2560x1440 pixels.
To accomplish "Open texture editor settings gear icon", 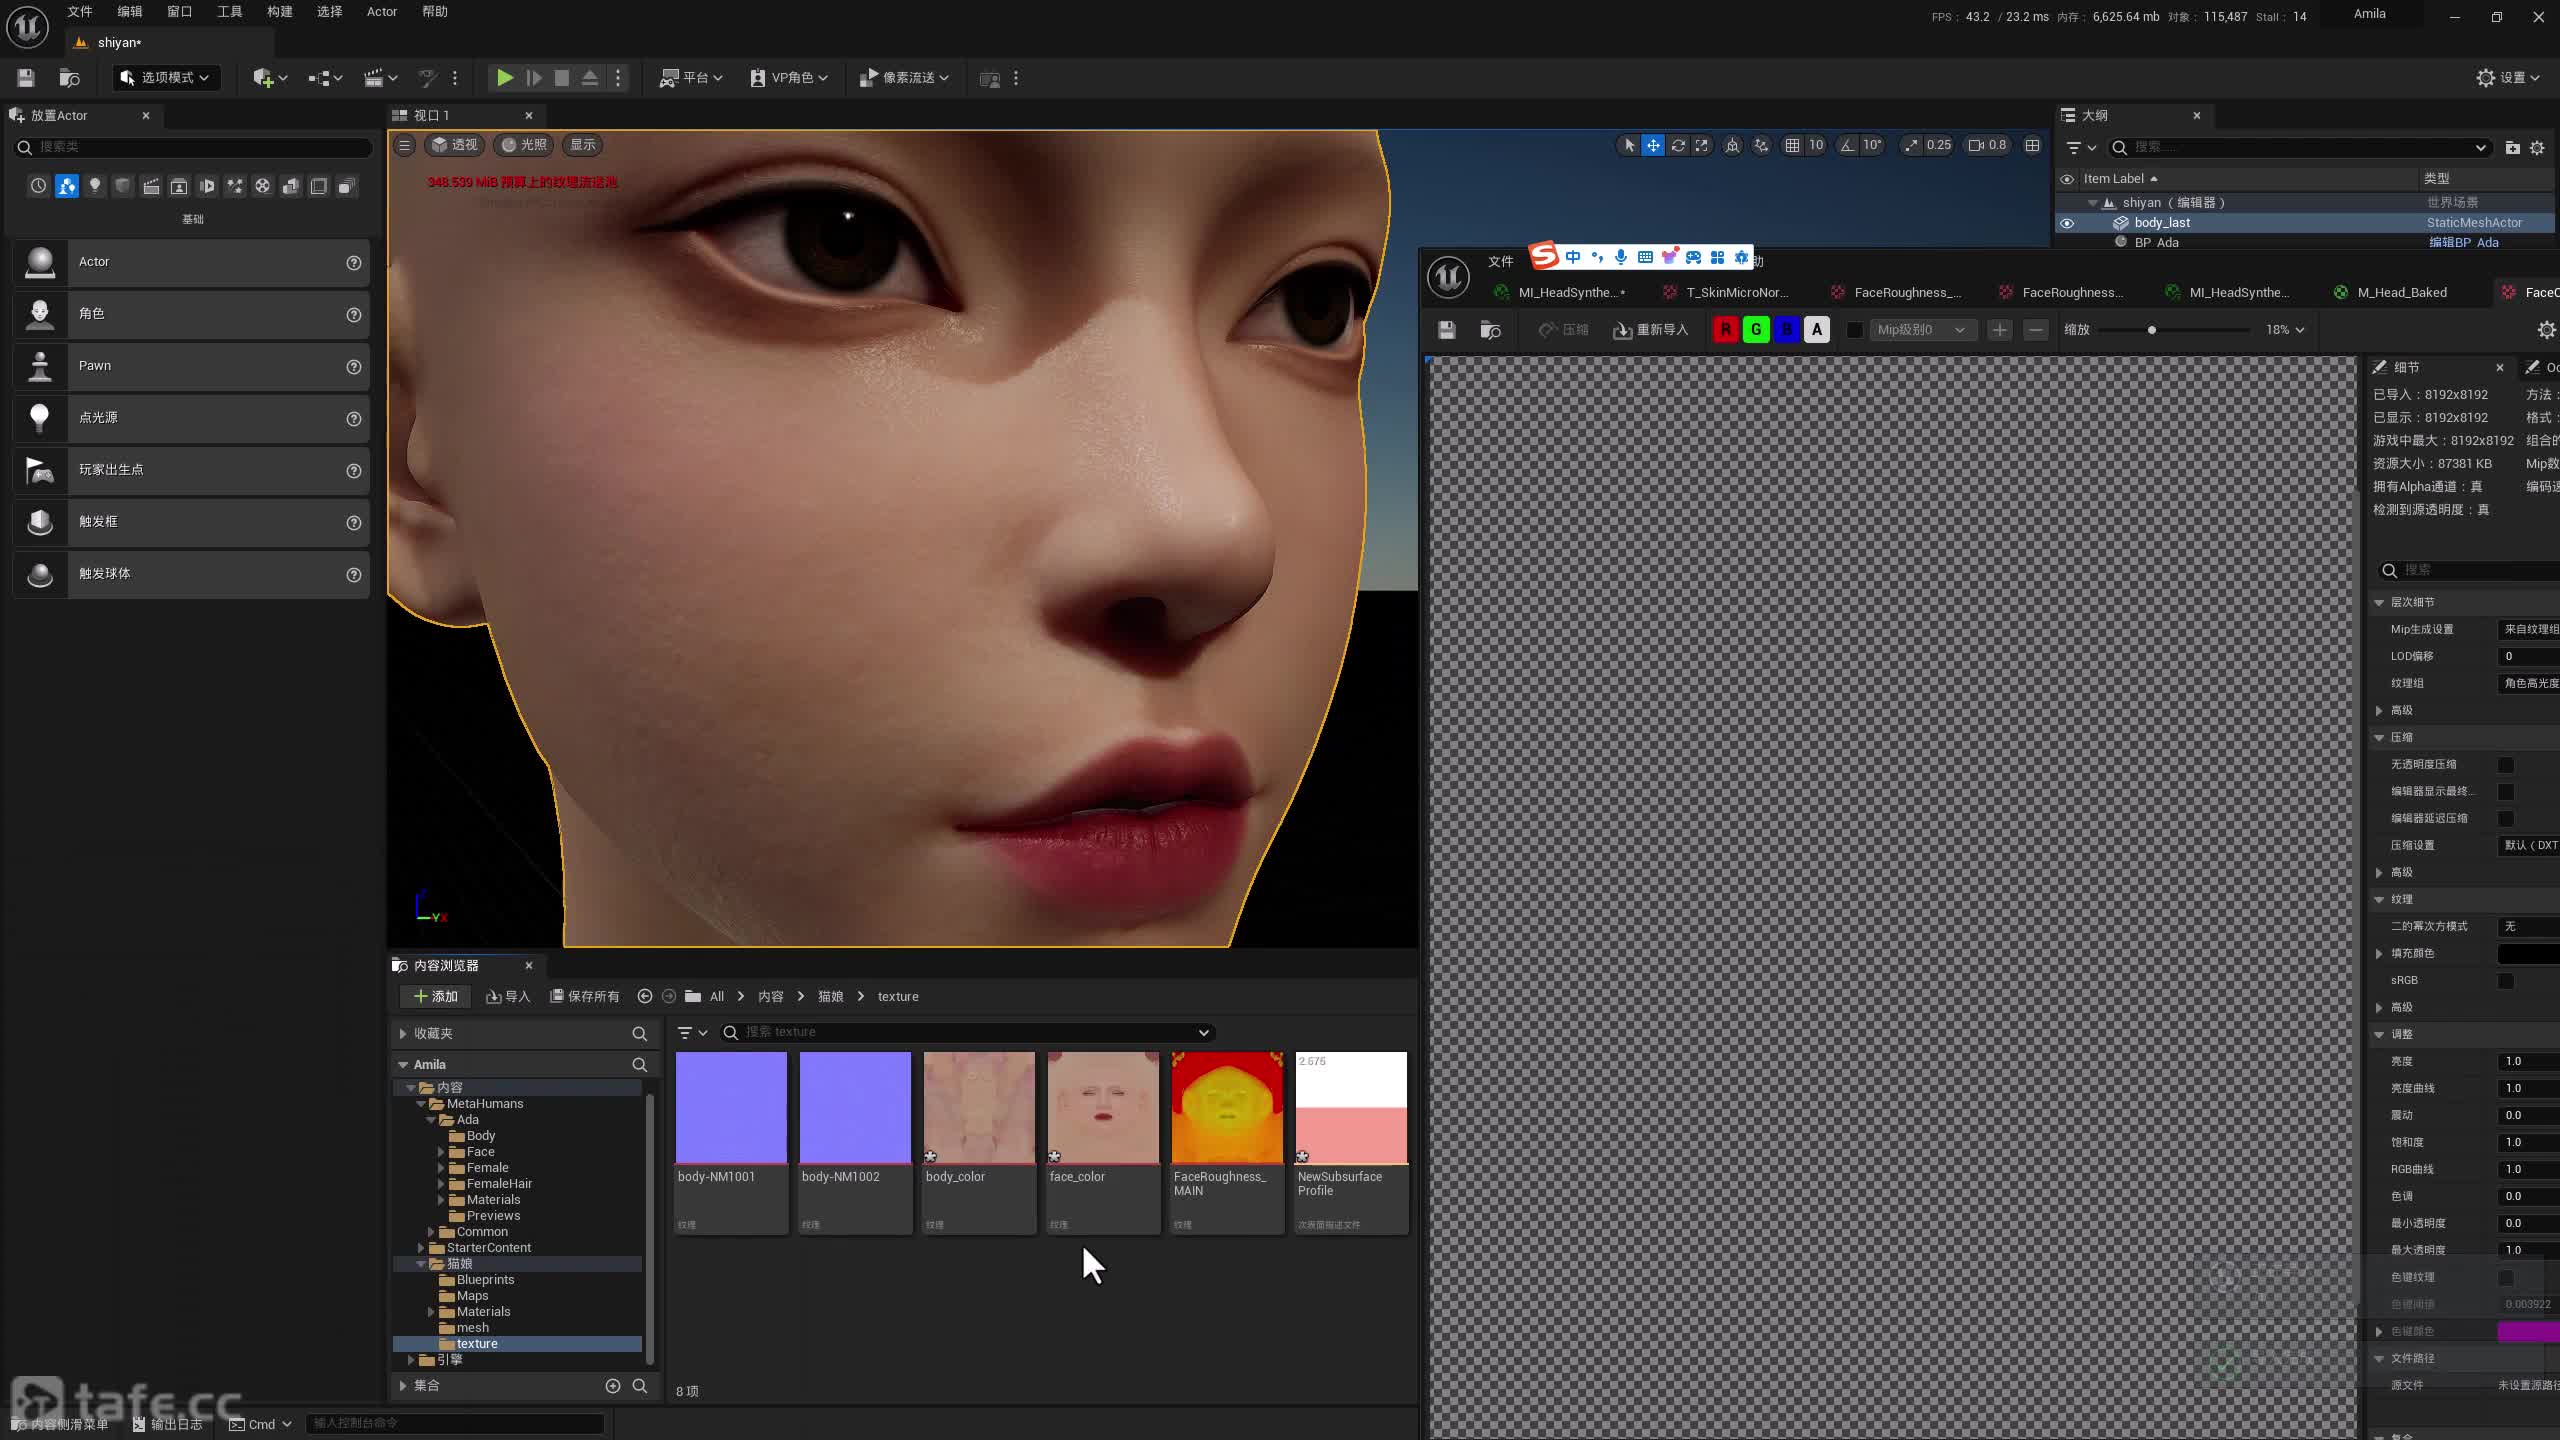I will coord(2546,330).
